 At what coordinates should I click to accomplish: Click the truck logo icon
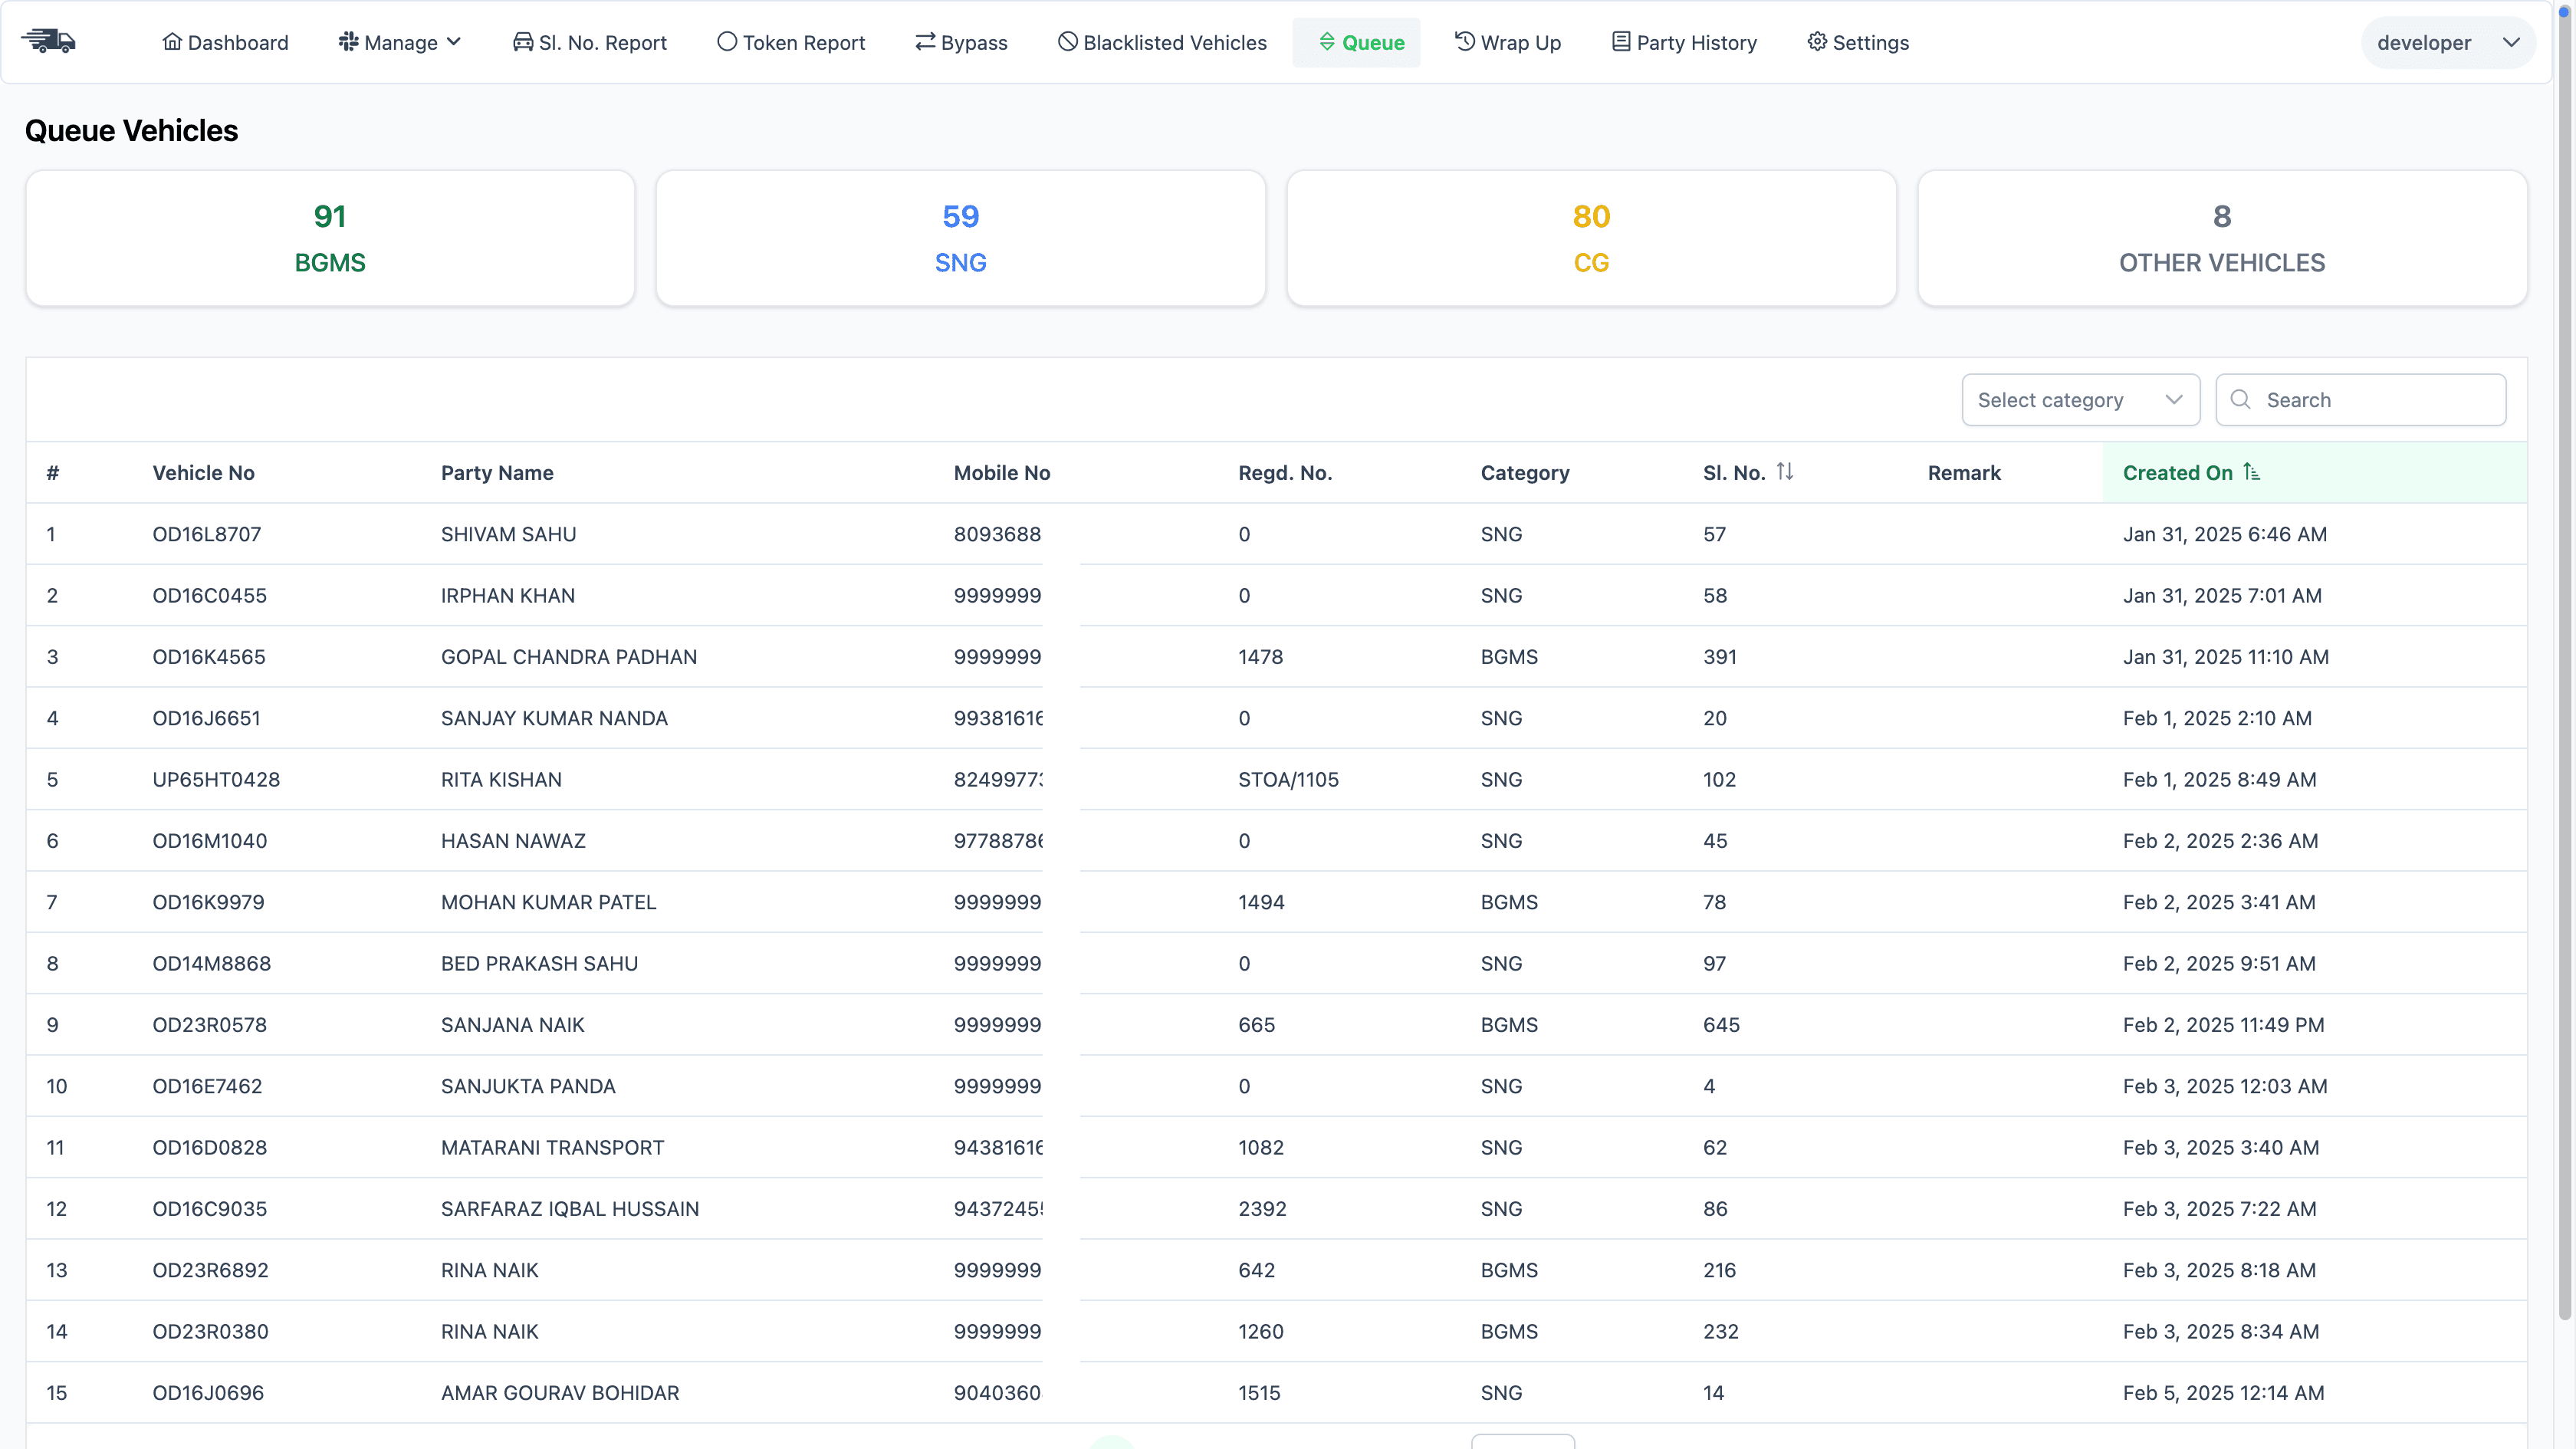click(x=48, y=42)
